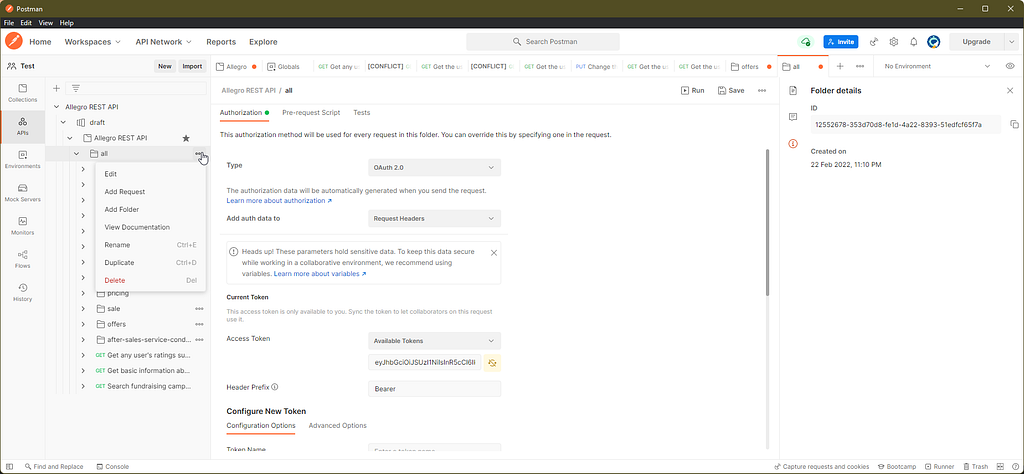Image resolution: width=1024 pixels, height=474 pixels.
Task: Open the user avatar menu
Action: coord(933,42)
